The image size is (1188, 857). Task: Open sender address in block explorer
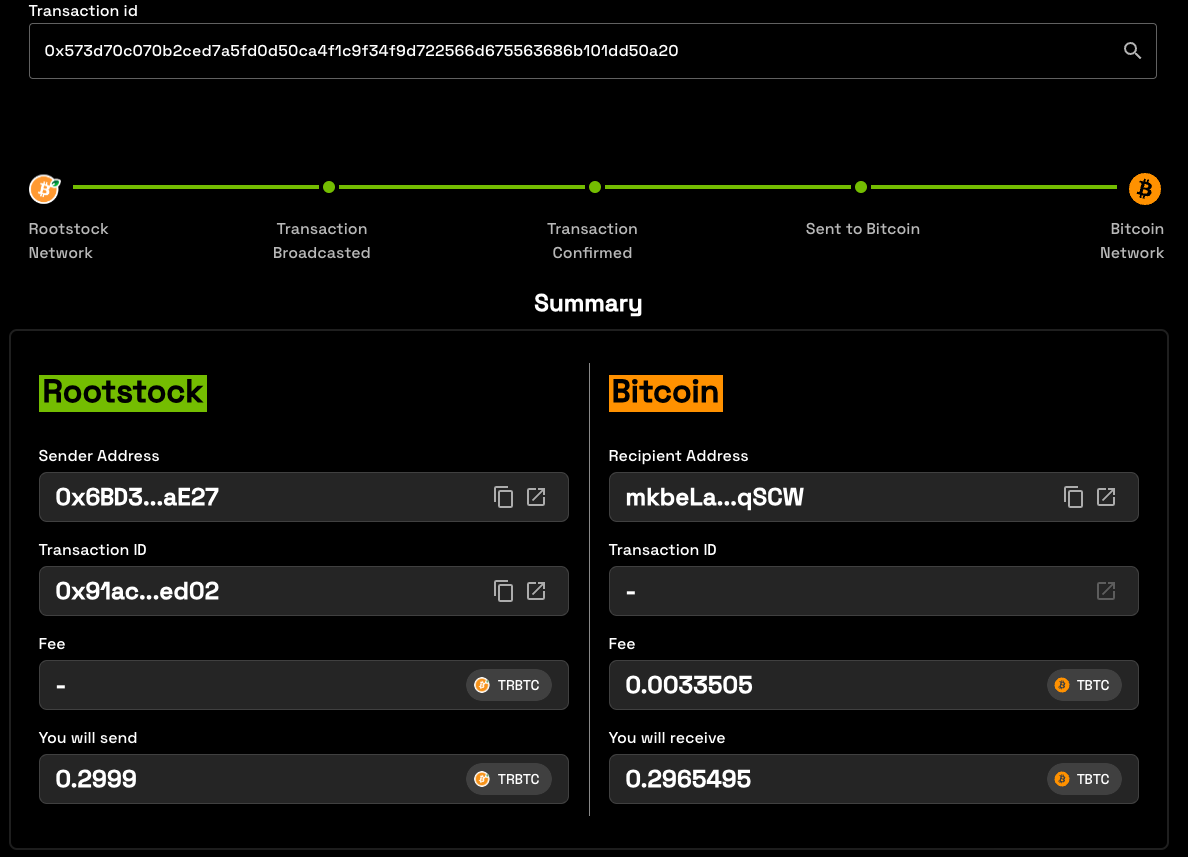[536, 497]
